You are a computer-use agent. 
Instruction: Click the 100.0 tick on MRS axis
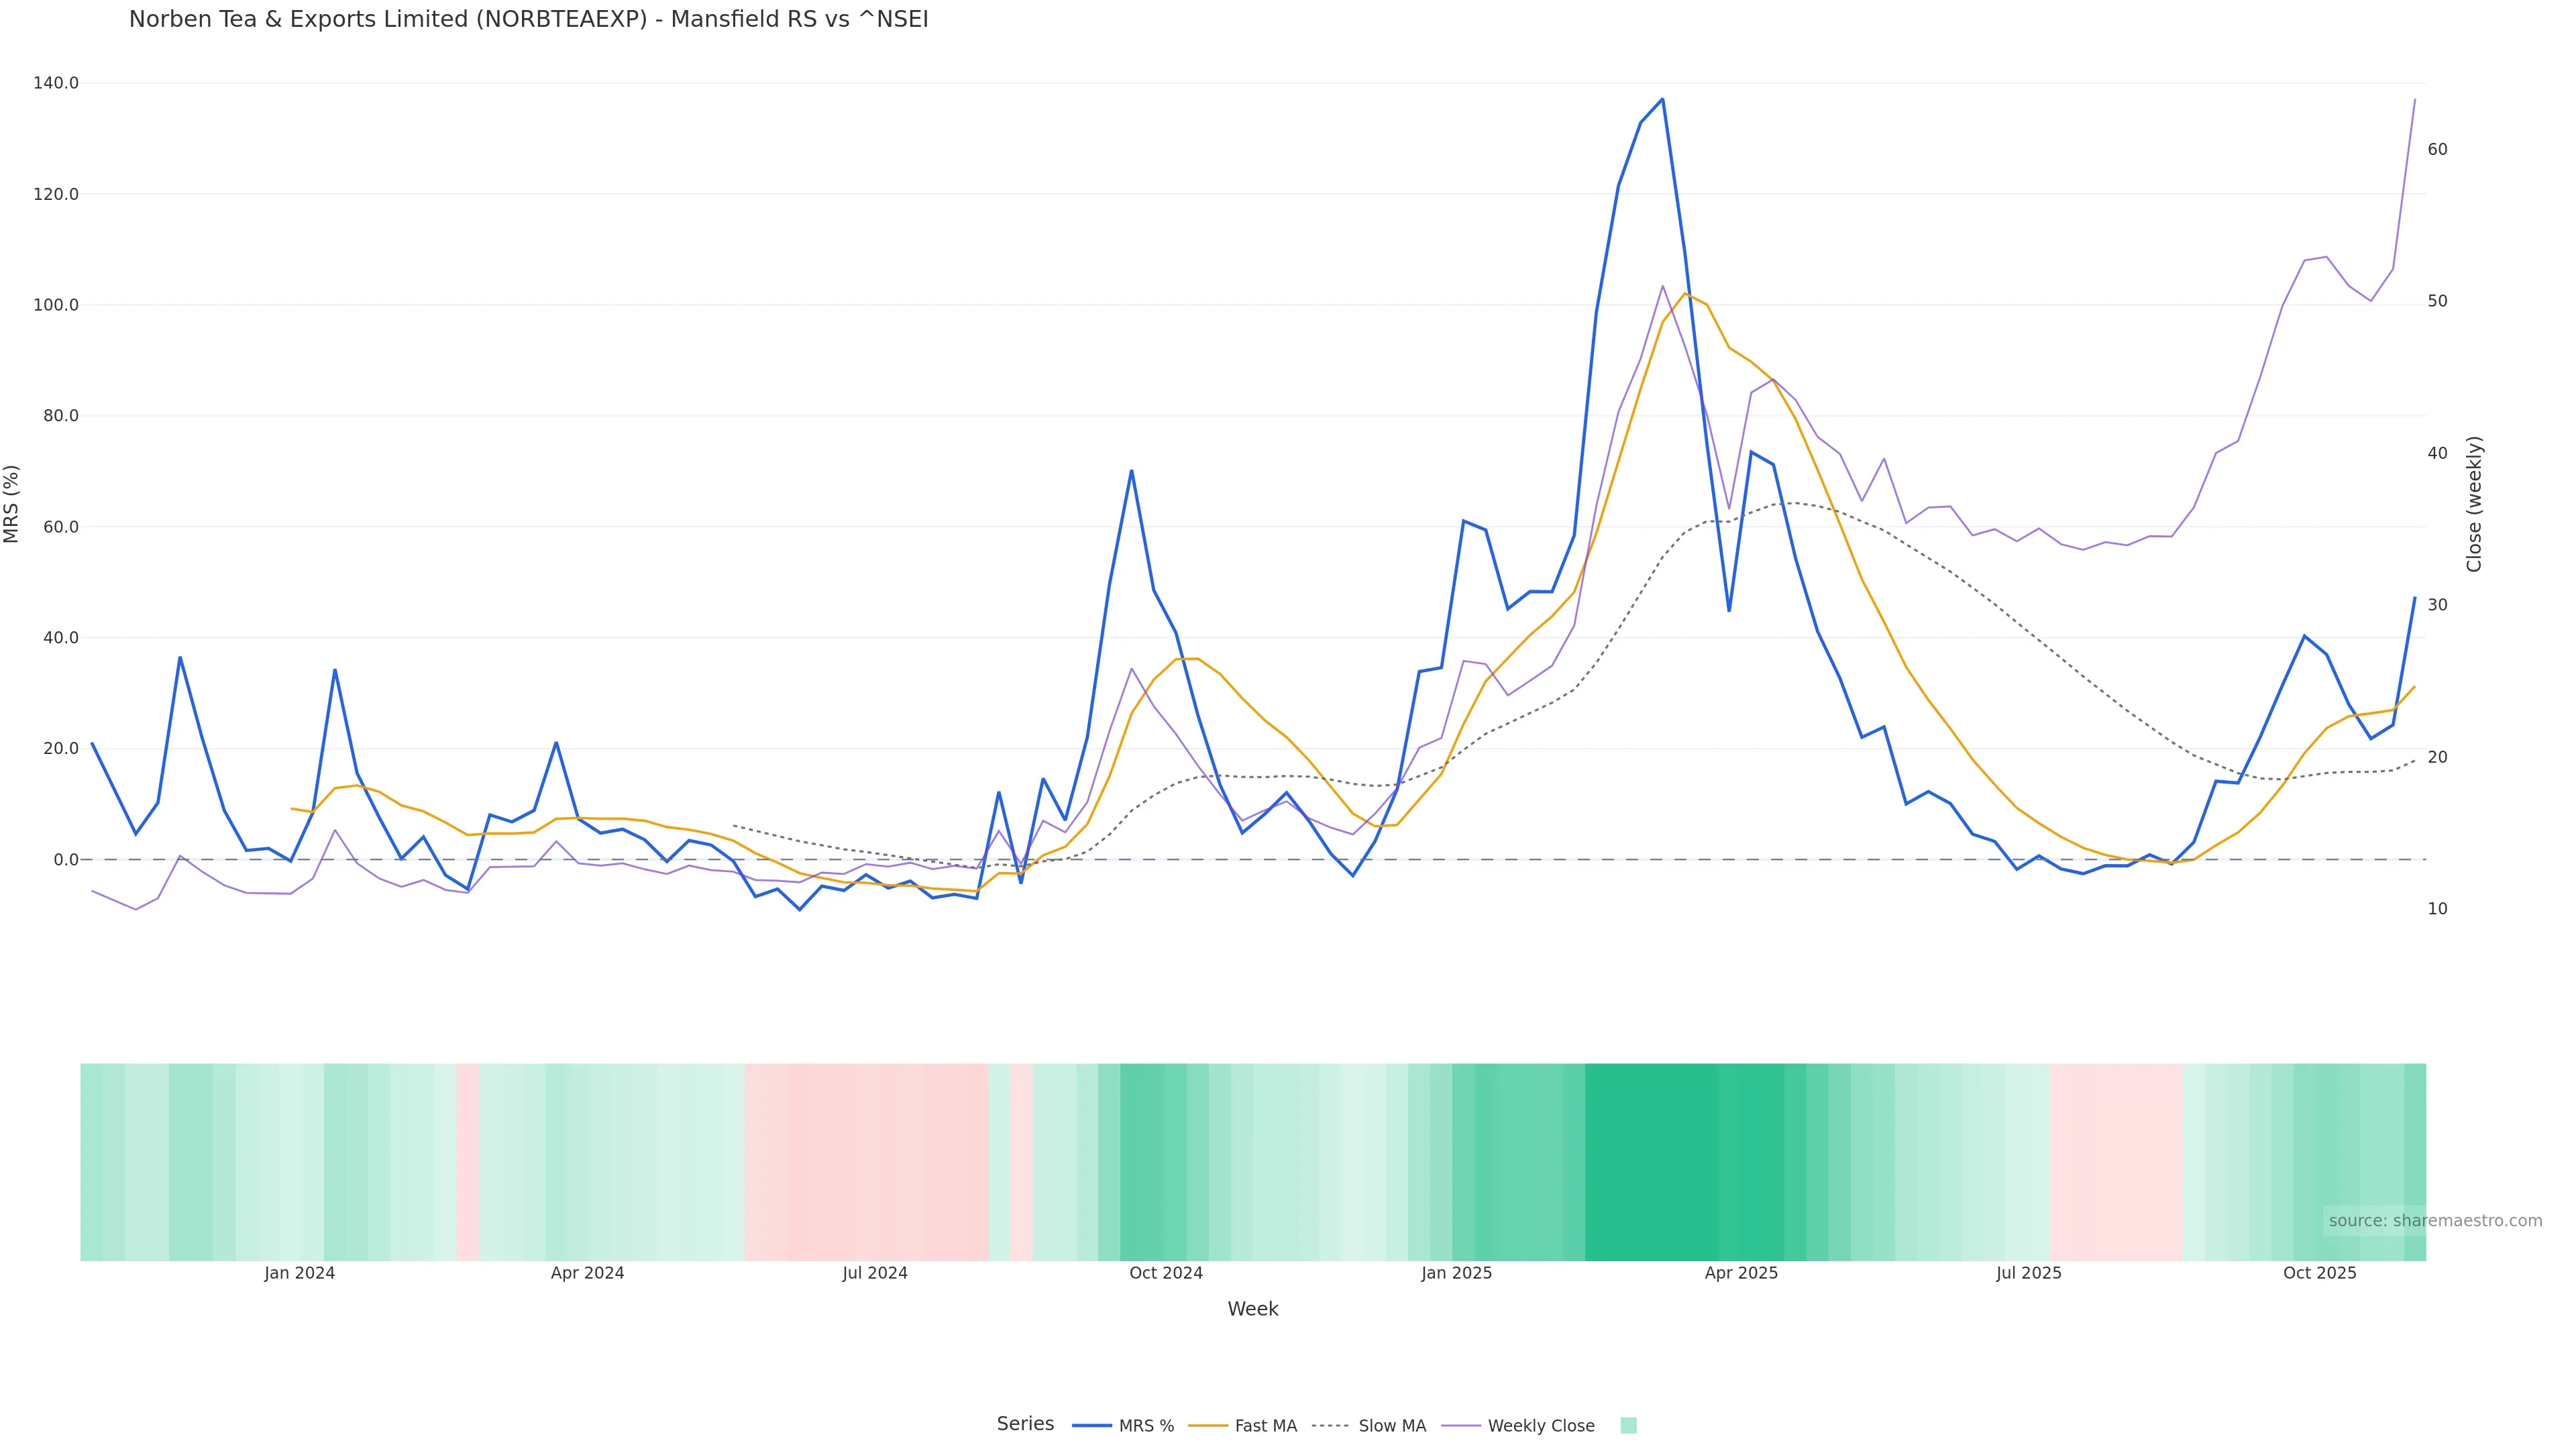click(x=56, y=305)
